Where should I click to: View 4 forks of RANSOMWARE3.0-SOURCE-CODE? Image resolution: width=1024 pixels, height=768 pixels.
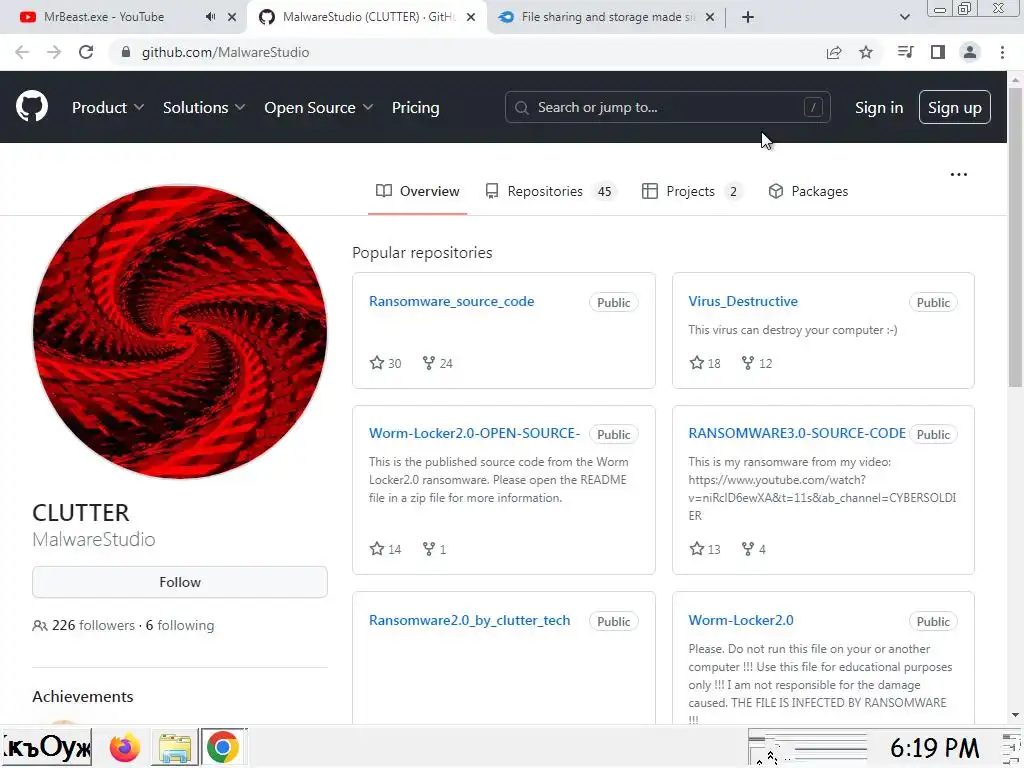click(x=754, y=549)
